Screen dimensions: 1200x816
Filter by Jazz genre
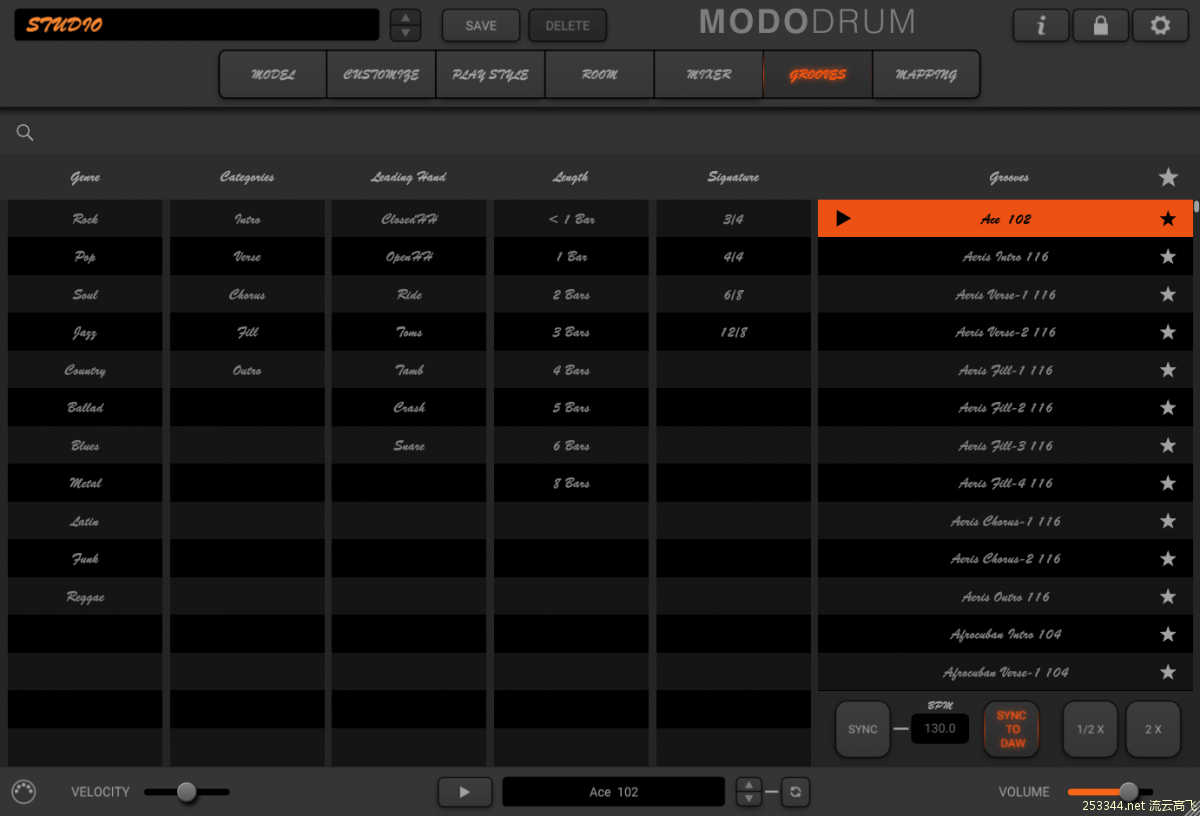(x=85, y=332)
